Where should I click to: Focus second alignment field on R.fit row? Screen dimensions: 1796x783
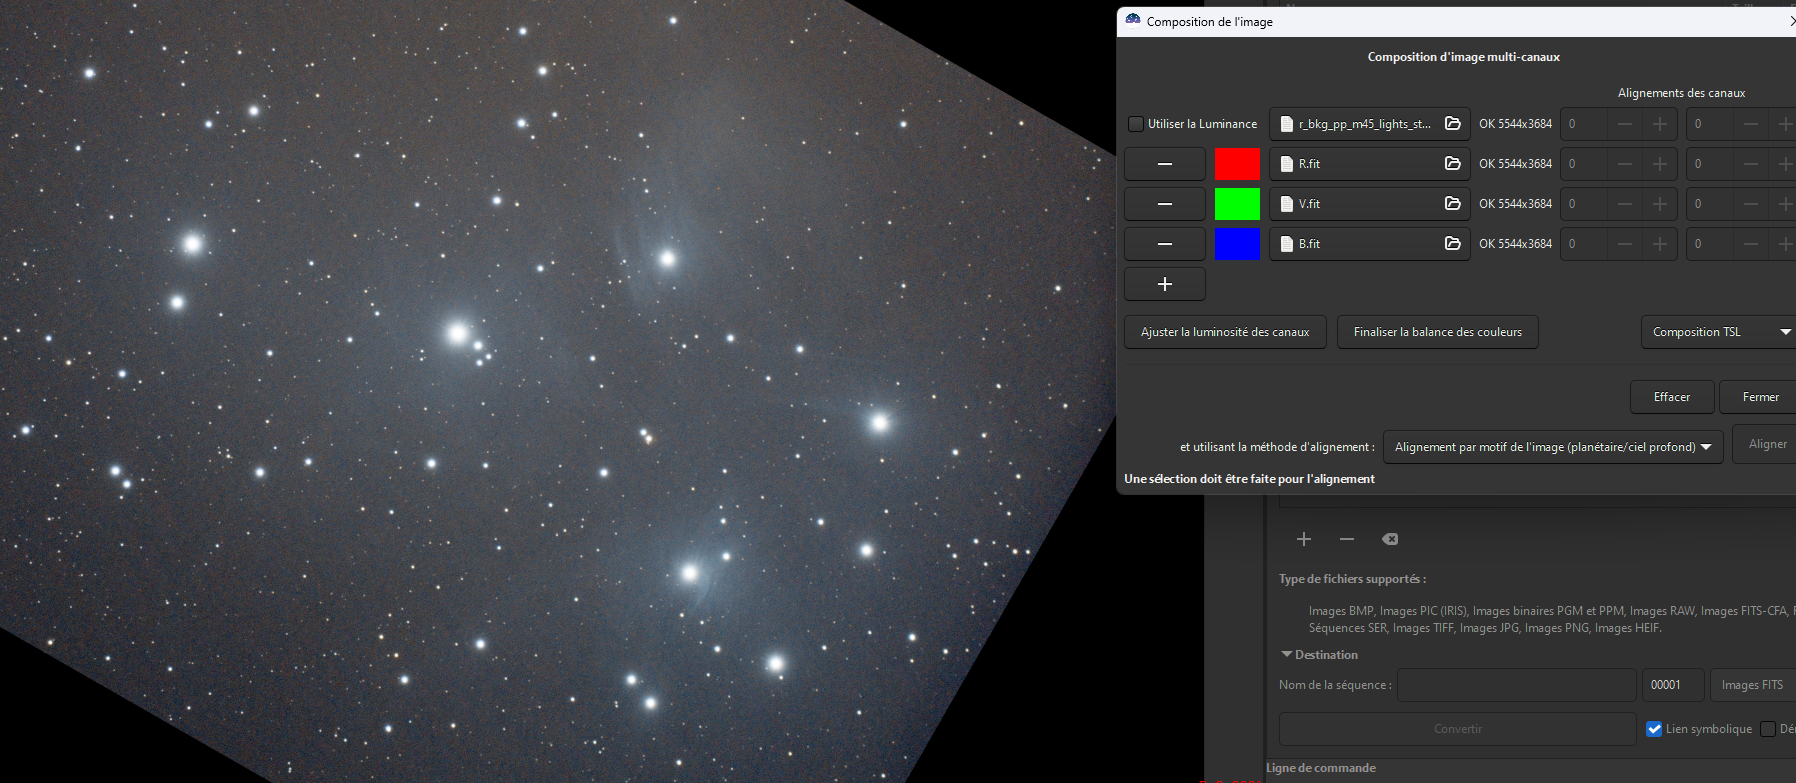pyautogui.click(x=1710, y=164)
